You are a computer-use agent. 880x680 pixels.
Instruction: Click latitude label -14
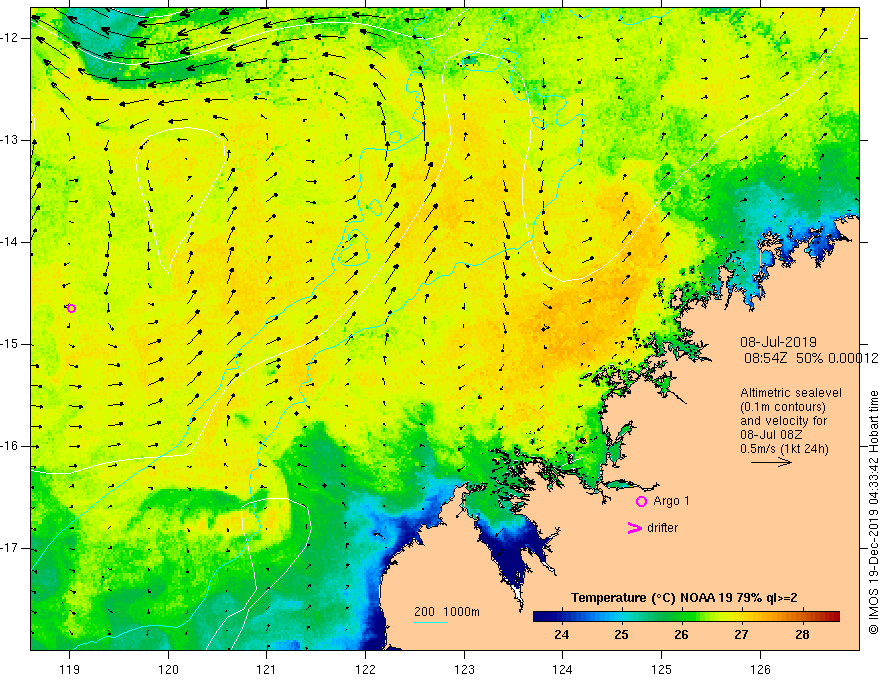10,242
